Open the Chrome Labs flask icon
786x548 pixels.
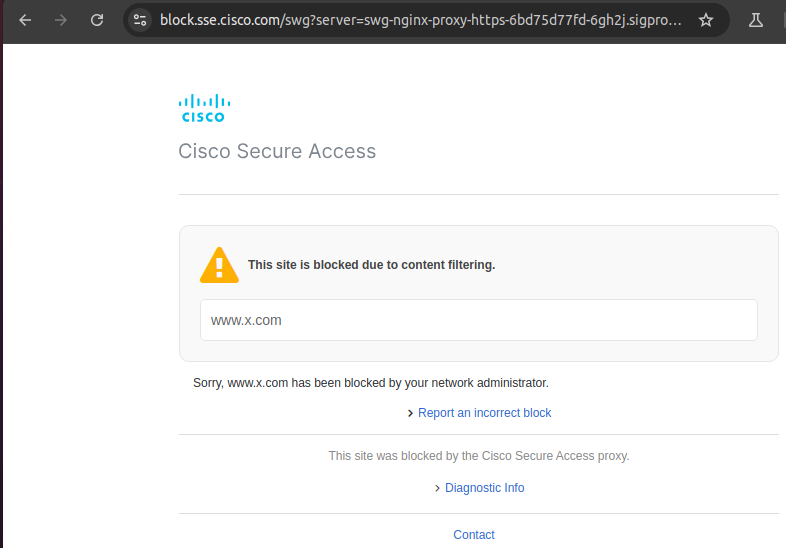point(756,20)
